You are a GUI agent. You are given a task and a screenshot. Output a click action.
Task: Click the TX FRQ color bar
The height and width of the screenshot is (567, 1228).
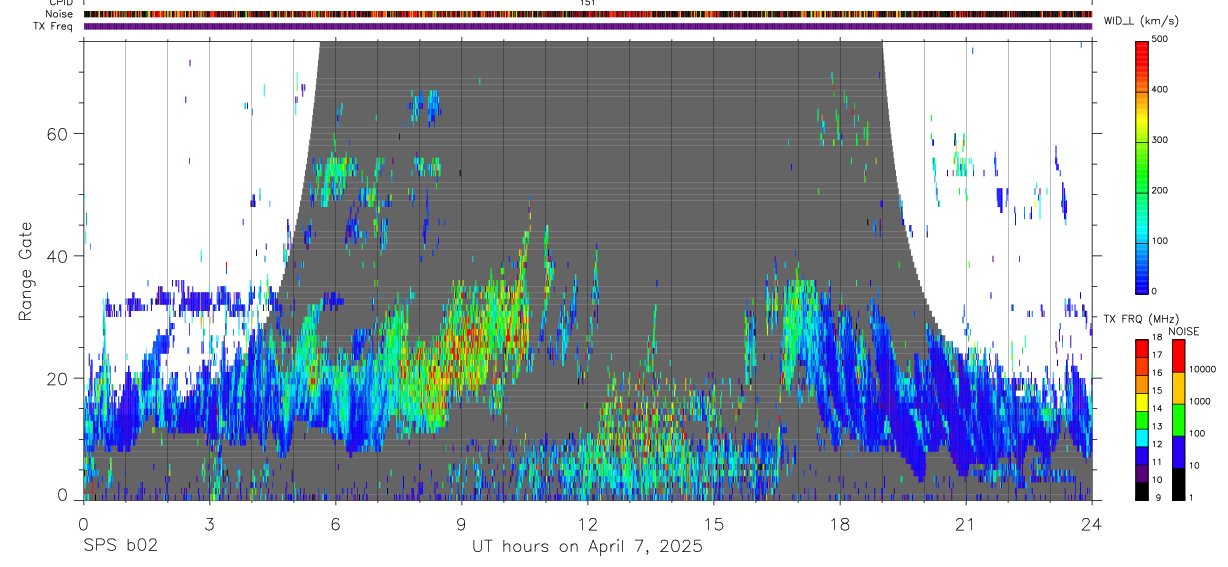(x=1142, y=419)
